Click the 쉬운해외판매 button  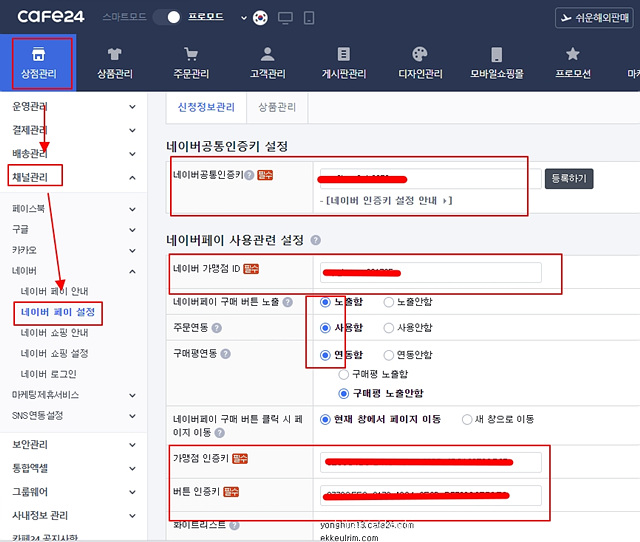point(596,18)
